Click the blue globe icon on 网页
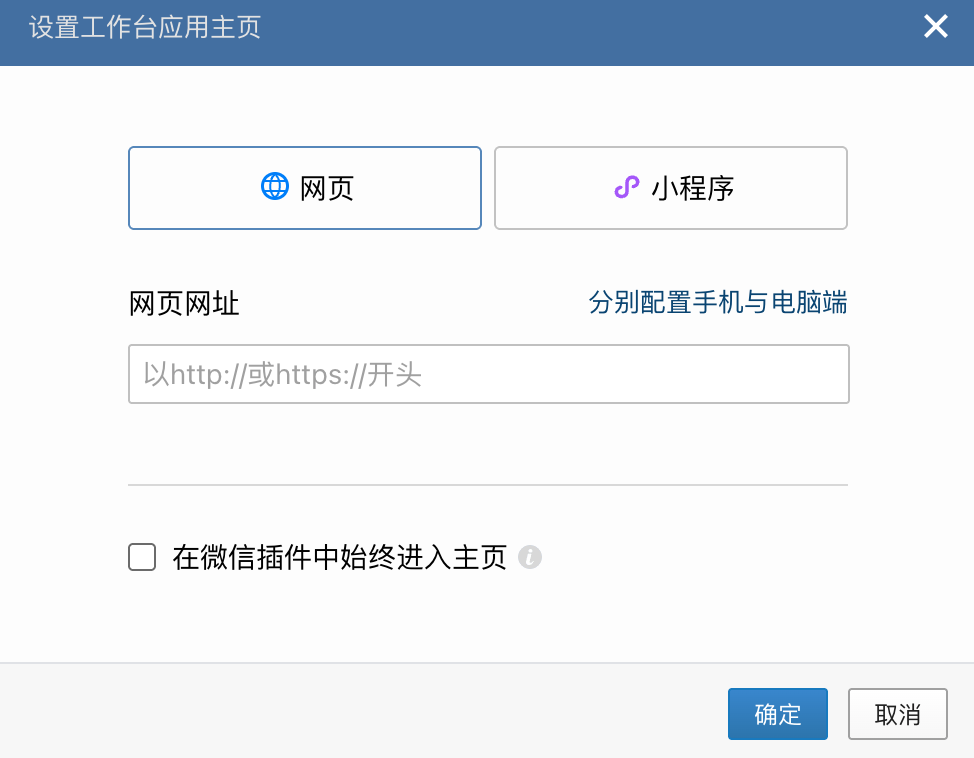The width and height of the screenshot is (974, 758). click(x=275, y=187)
